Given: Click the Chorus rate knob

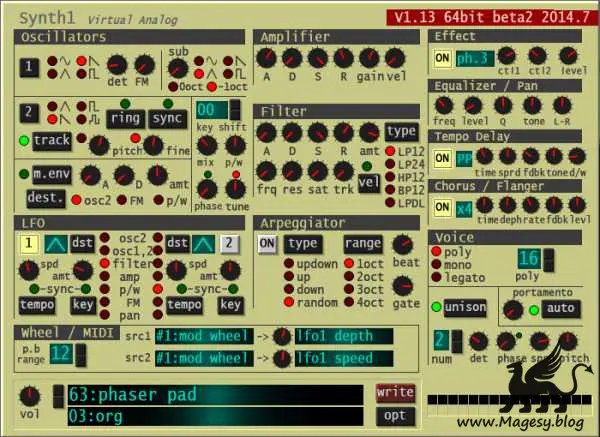Looking at the screenshot, I should (x=531, y=205).
